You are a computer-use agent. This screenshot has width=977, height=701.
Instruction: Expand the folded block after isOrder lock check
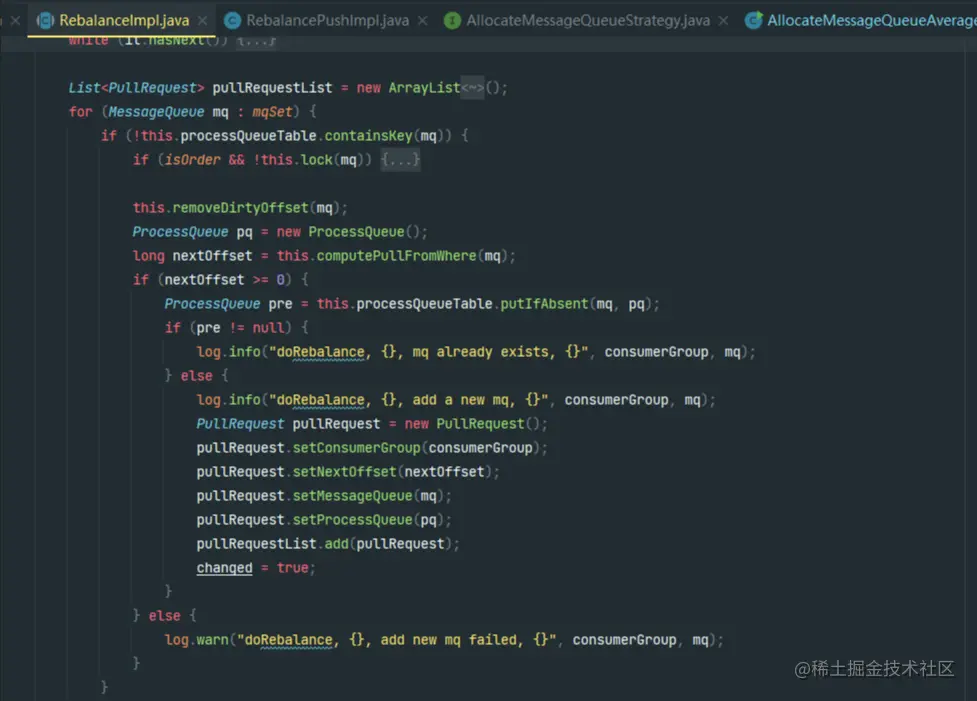(x=400, y=160)
